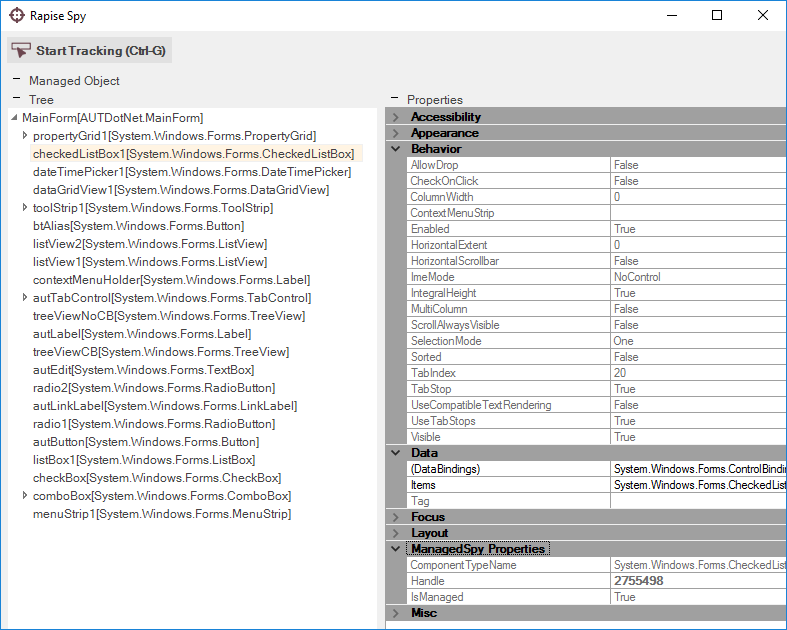
Task: Select the menuStrip1 tree item
Action: (x=162, y=514)
